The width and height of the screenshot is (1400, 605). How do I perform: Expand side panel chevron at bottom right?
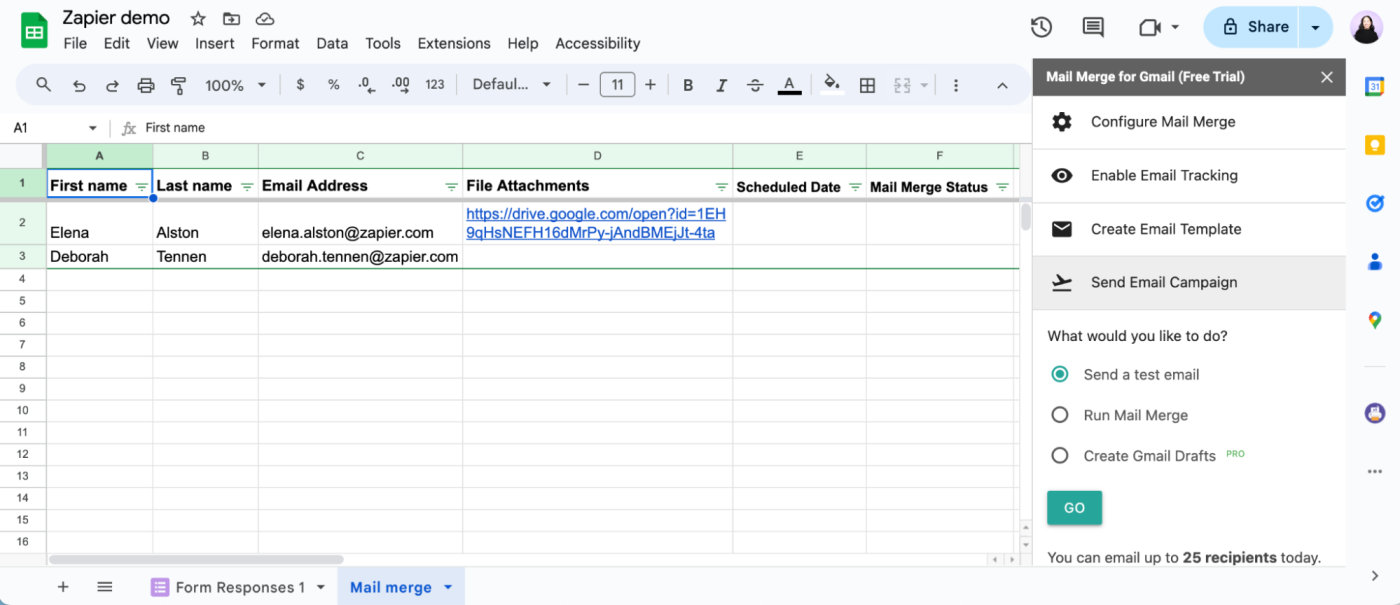(1374, 576)
